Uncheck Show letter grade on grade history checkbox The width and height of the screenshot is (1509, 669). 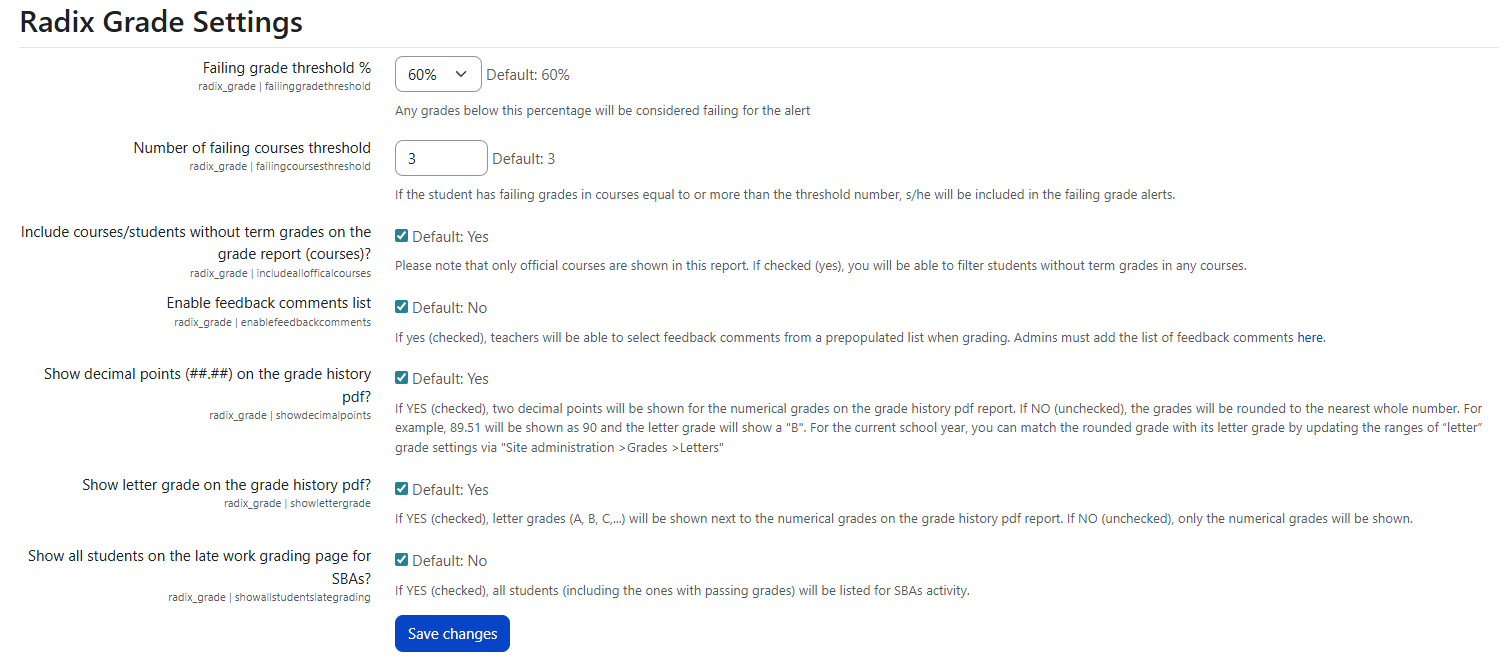[x=402, y=489]
